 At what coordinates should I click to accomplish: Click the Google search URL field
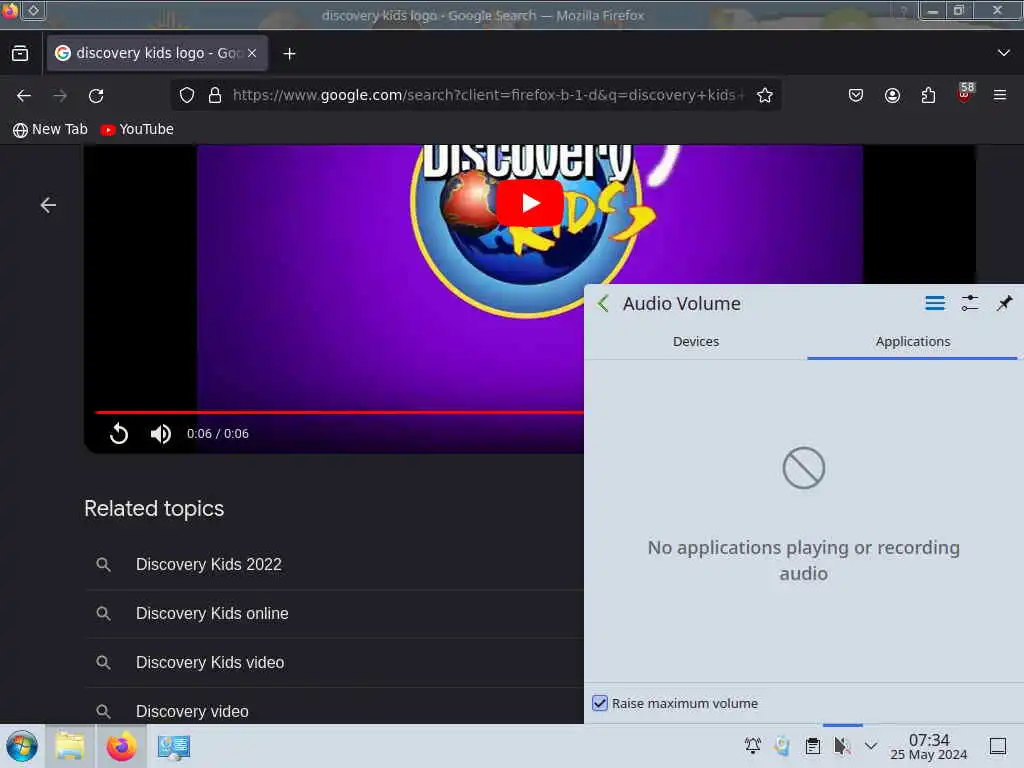click(x=488, y=95)
